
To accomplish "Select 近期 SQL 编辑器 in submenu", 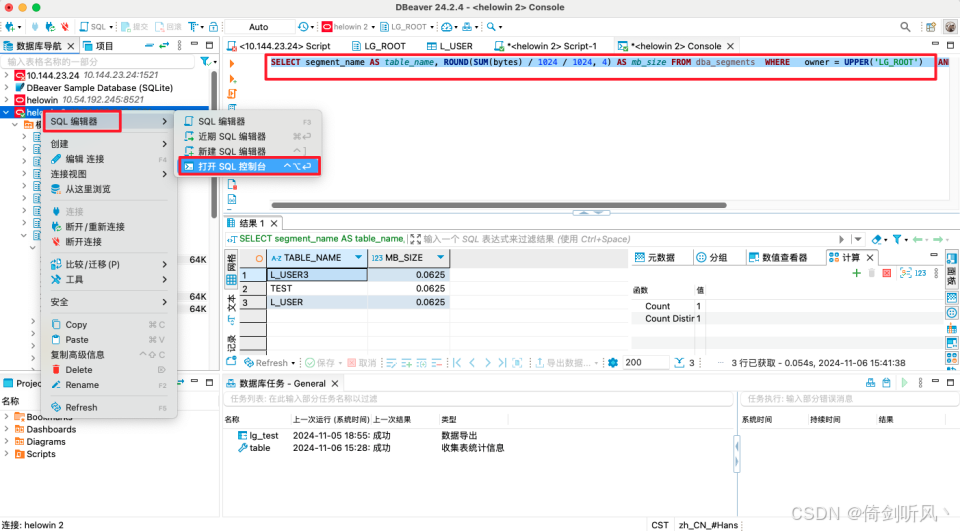I will (x=249, y=137).
